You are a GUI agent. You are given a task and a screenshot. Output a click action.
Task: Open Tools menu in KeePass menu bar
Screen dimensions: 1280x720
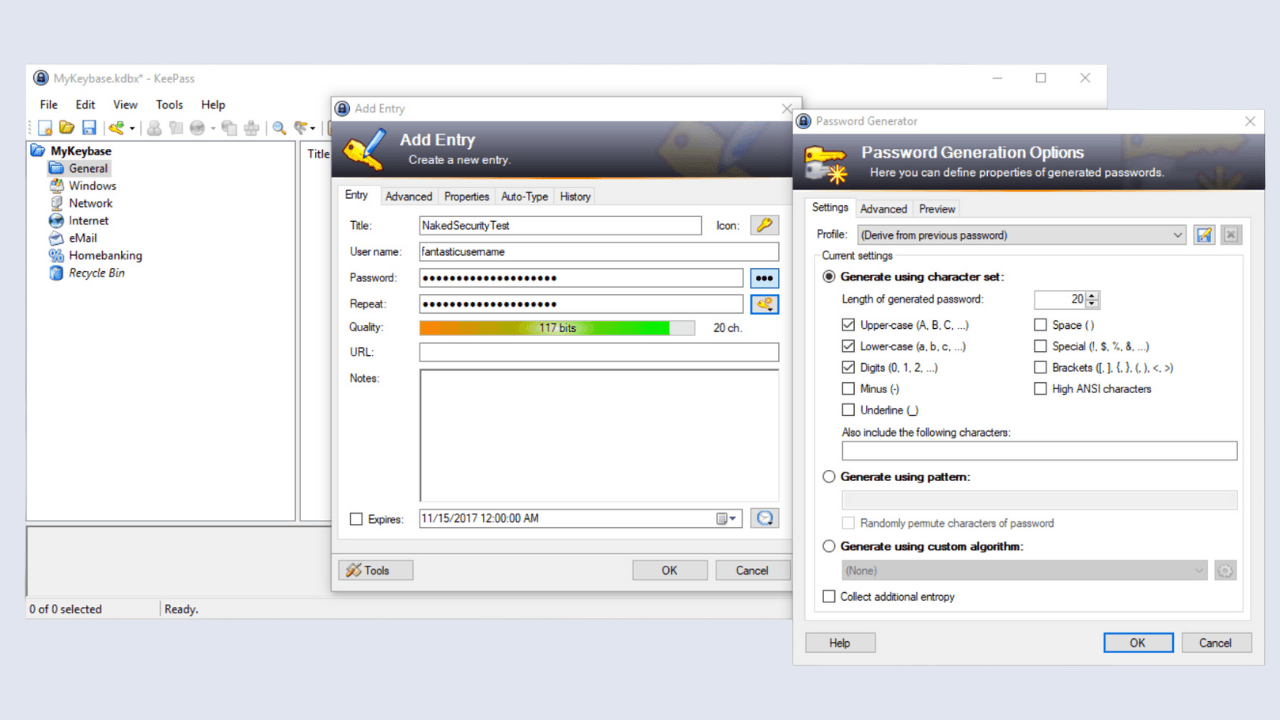coord(169,104)
